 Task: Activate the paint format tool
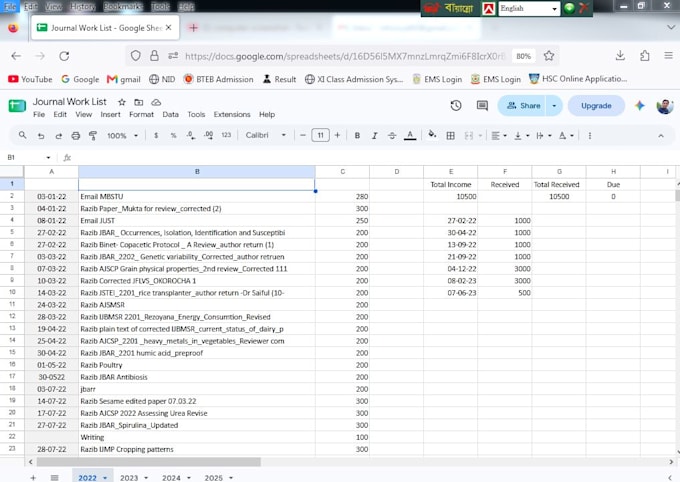click(93, 136)
